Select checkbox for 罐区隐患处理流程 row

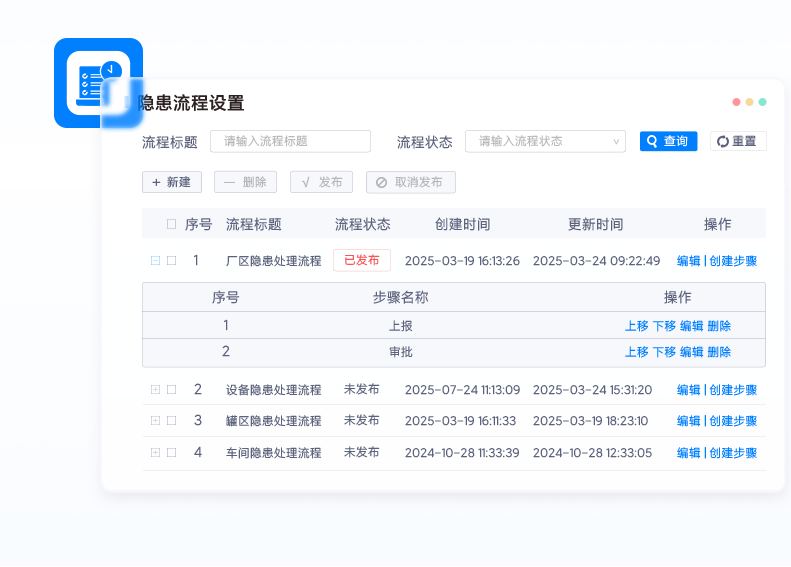[171, 421]
